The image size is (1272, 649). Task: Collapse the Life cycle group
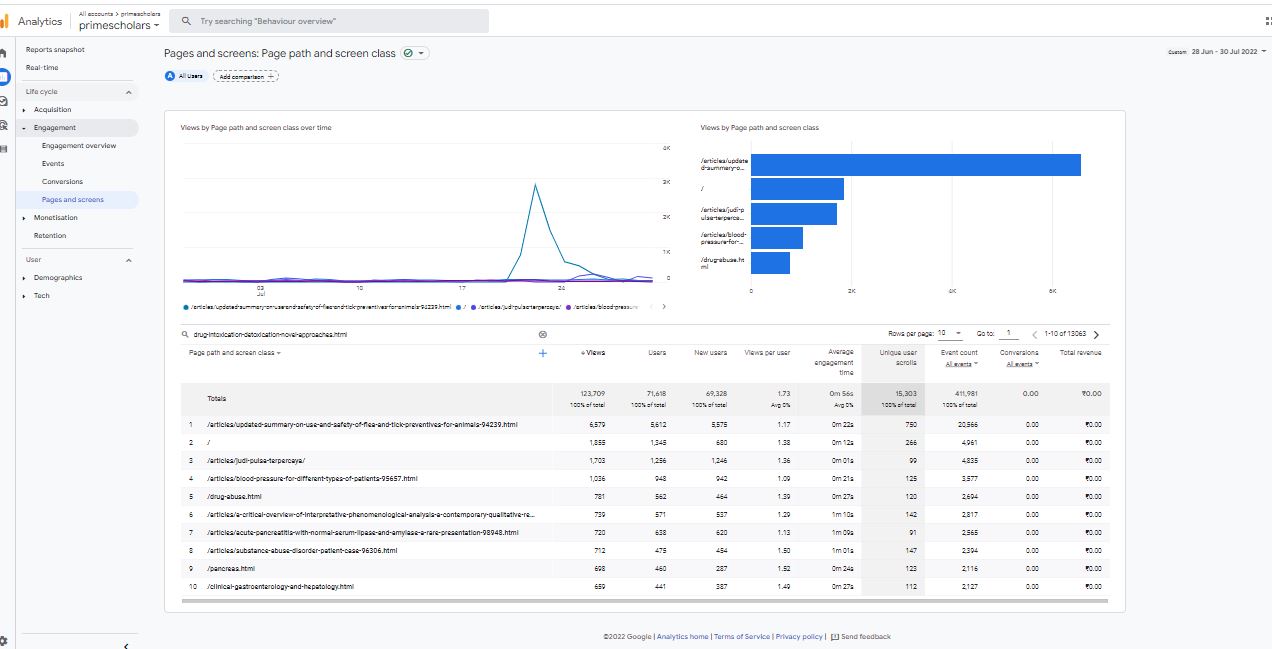[x=128, y=92]
